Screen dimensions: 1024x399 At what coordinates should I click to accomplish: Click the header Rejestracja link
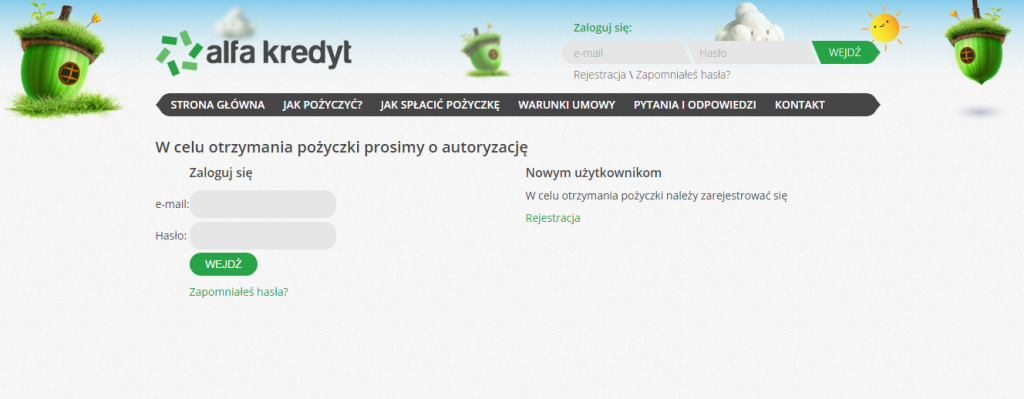[600, 74]
